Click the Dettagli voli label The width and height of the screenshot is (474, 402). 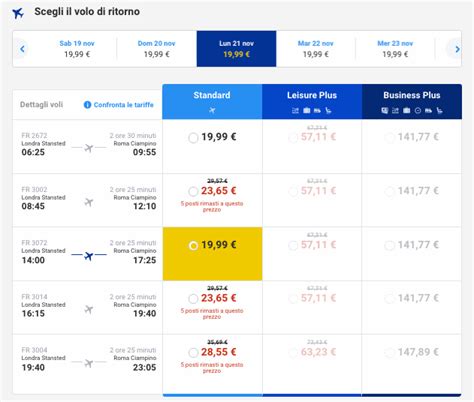pyautogui.click(x=41, y=105)
